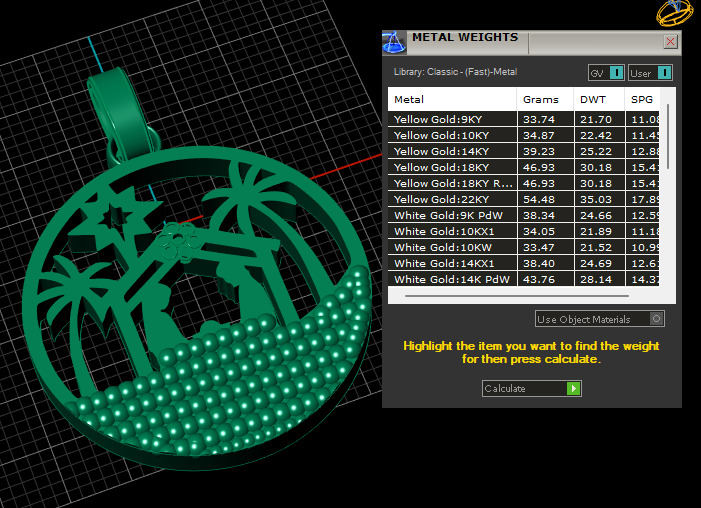
Task: Select the White Gold:14K PdW row
Action: click(x=524, y=279)
